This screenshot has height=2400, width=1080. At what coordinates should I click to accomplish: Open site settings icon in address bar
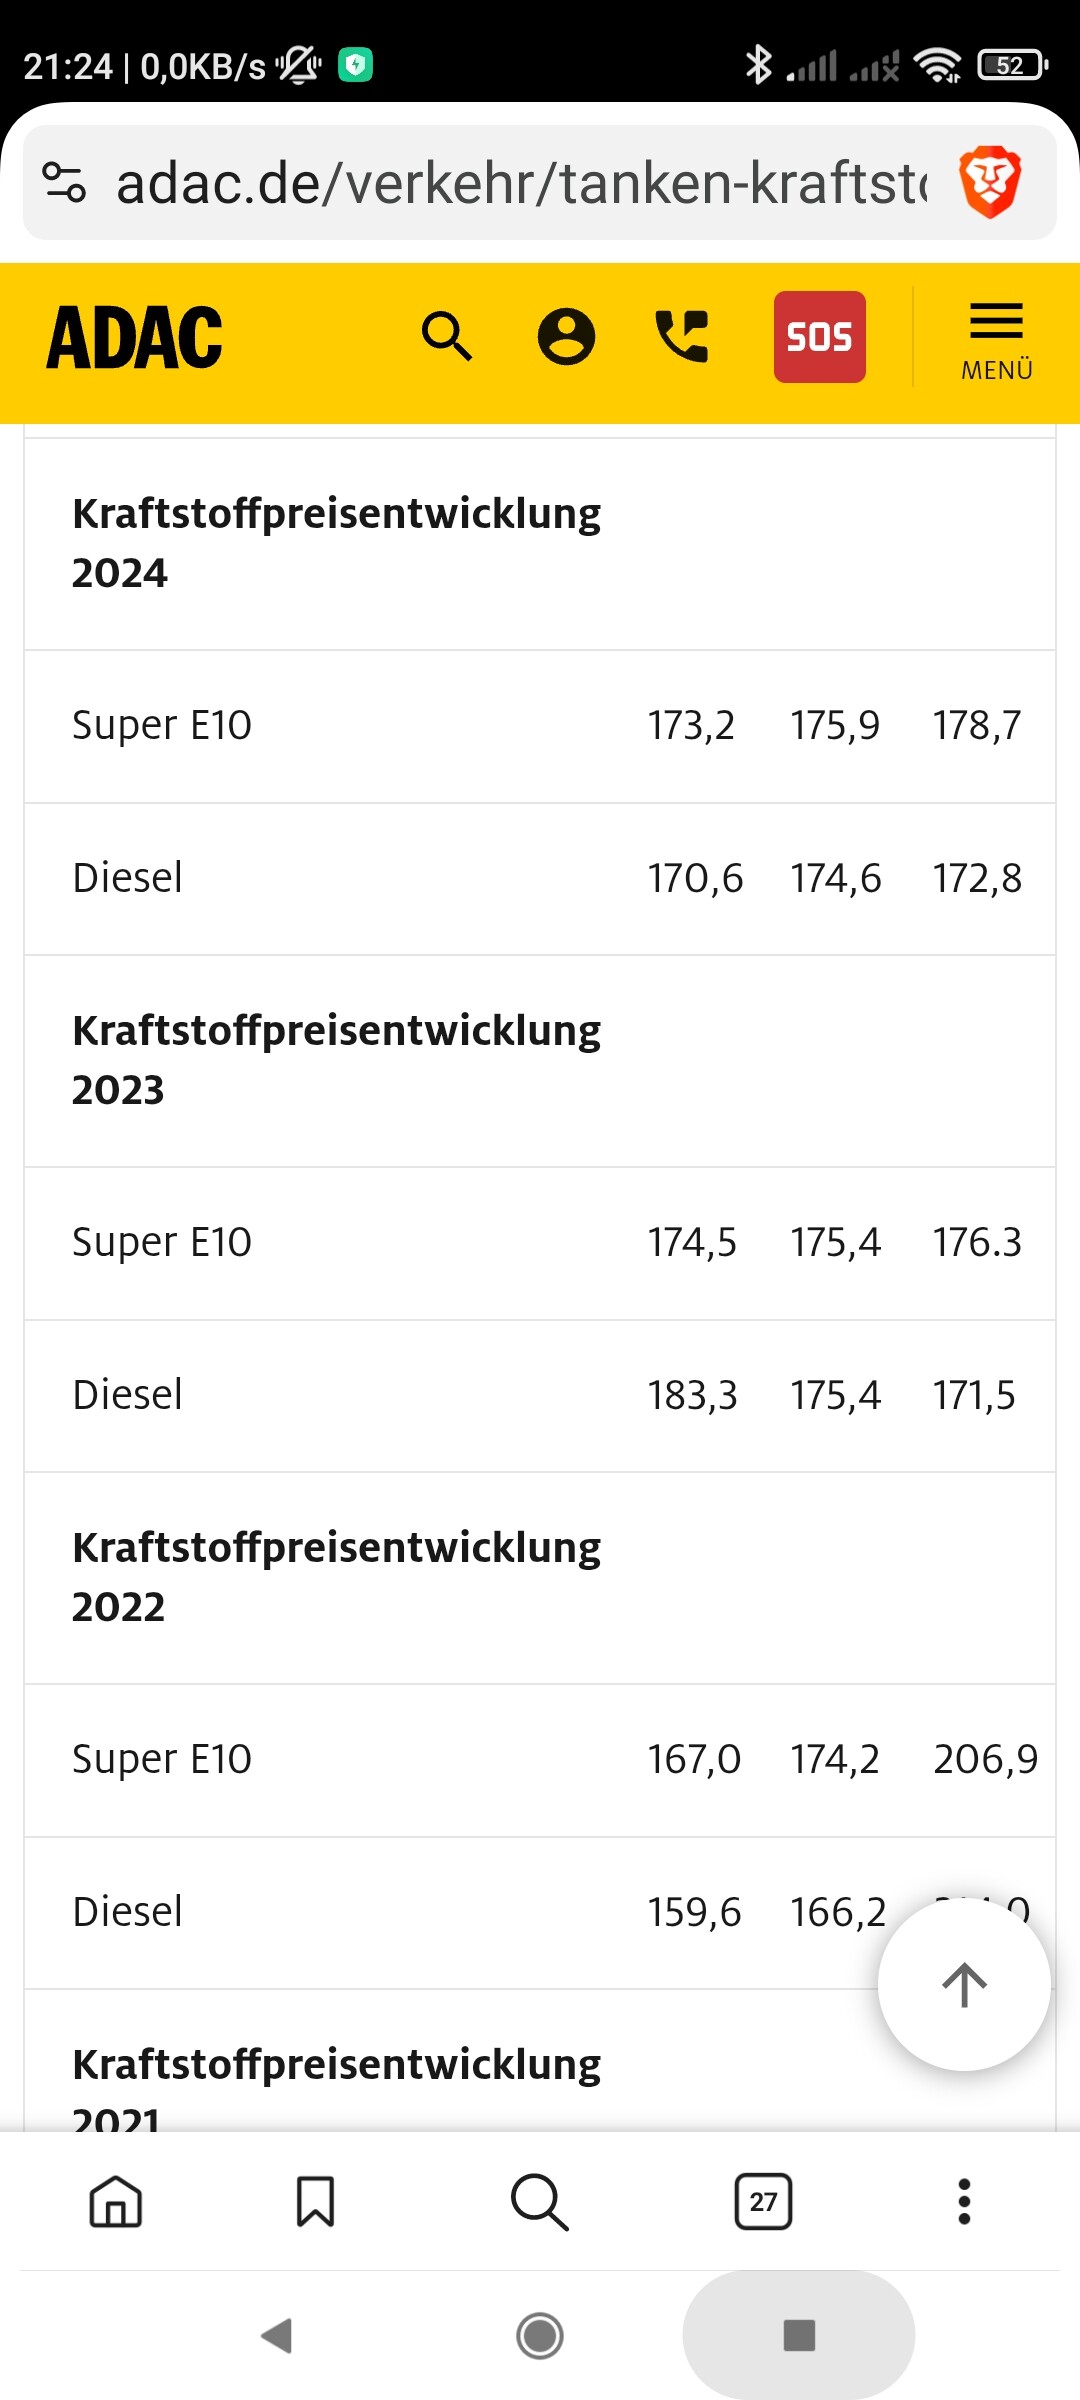(x=65, y=182)
